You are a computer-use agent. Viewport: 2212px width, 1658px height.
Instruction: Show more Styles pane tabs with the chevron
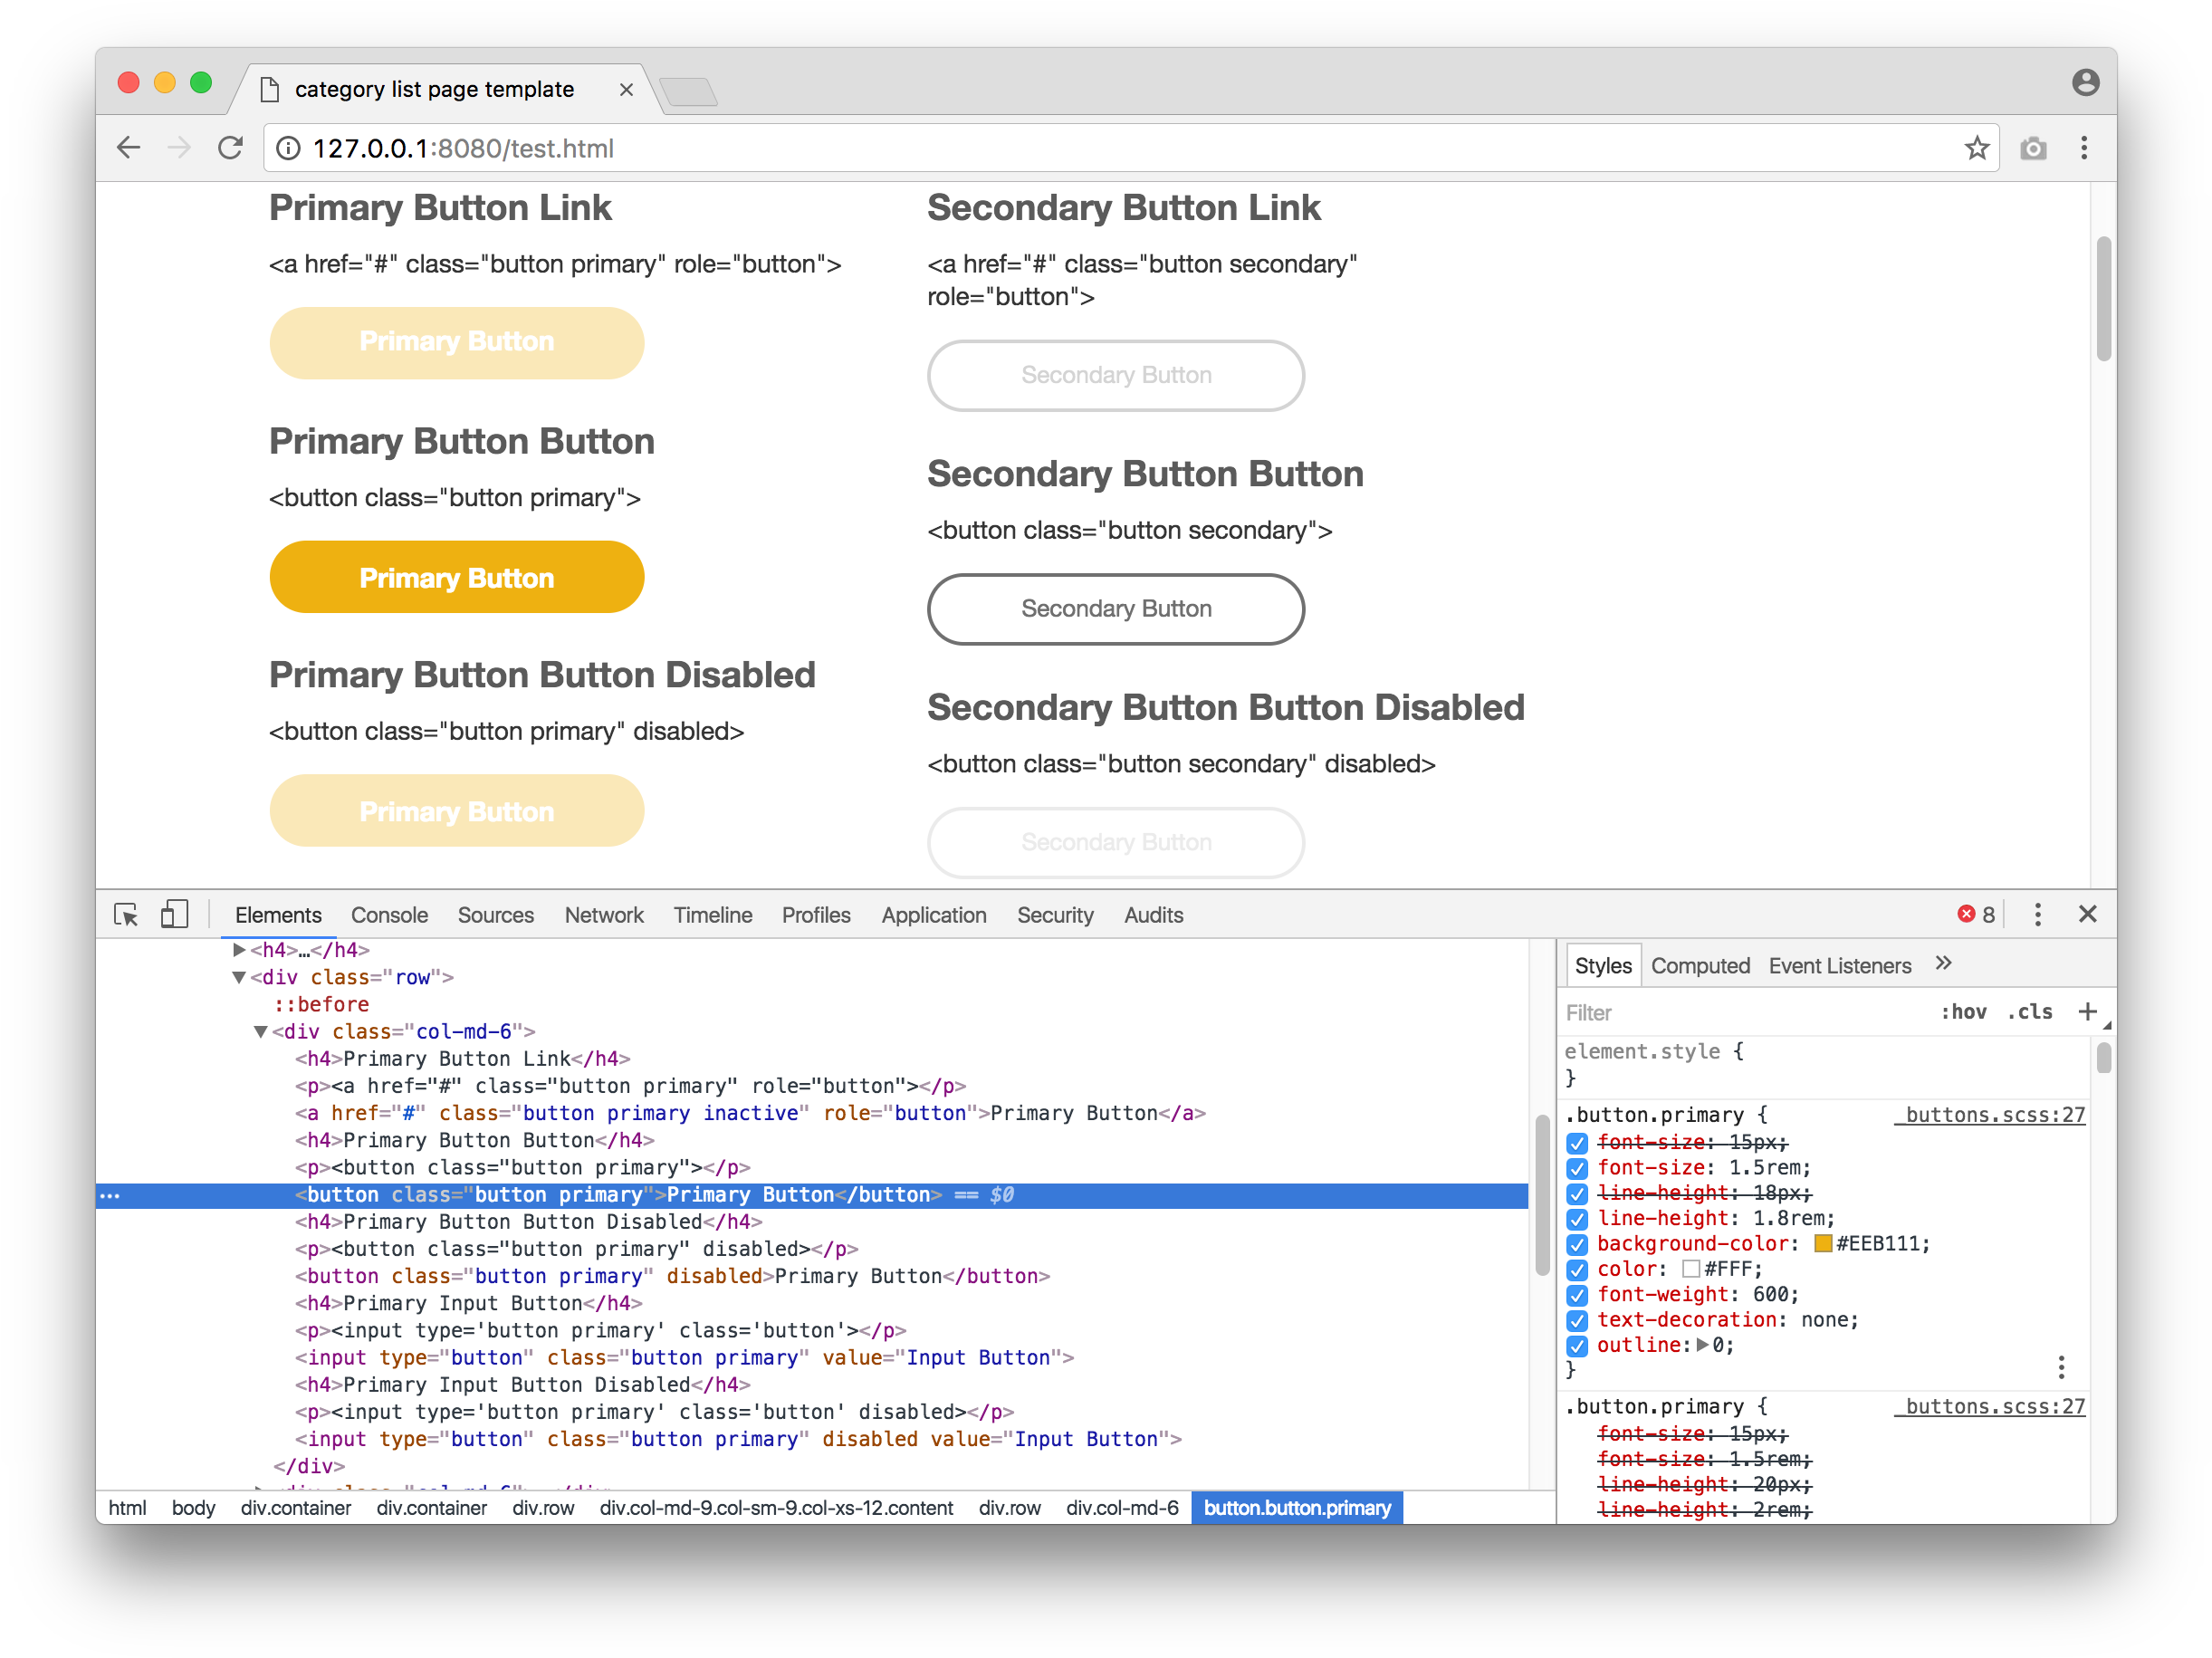pyautogui.click(x=1943, y=963)
